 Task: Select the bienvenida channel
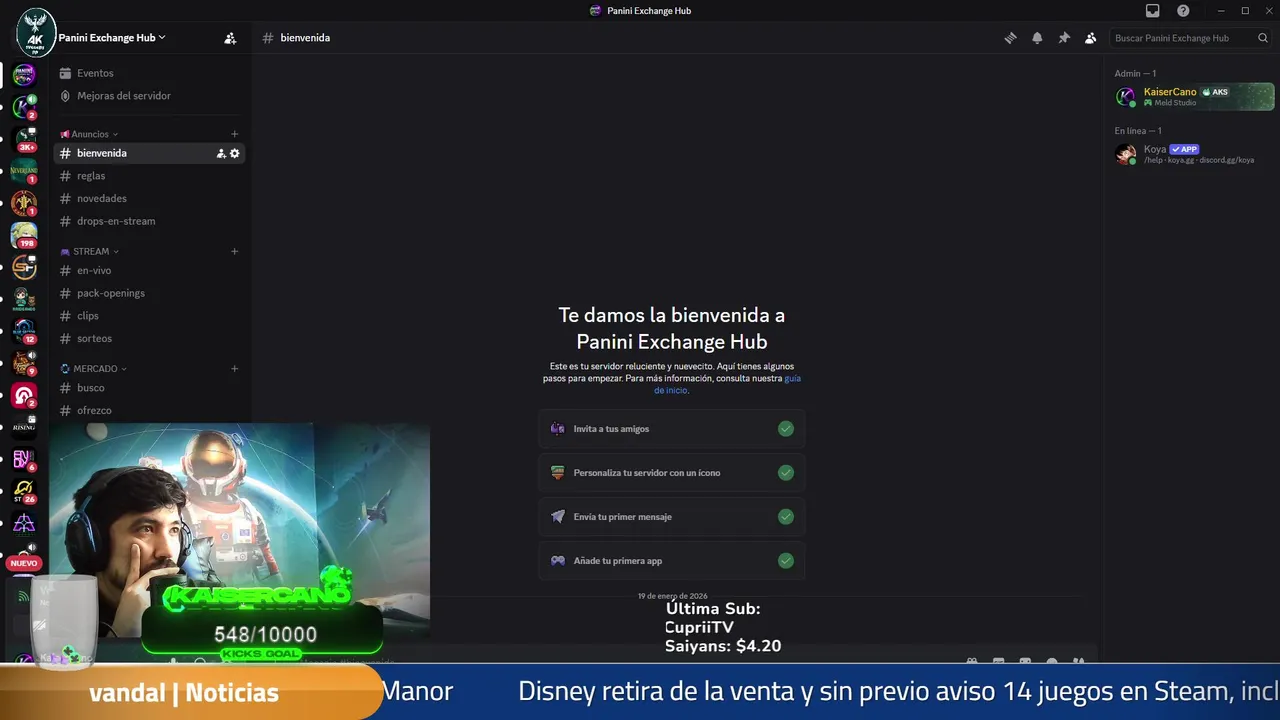click(x=151, y=153)
